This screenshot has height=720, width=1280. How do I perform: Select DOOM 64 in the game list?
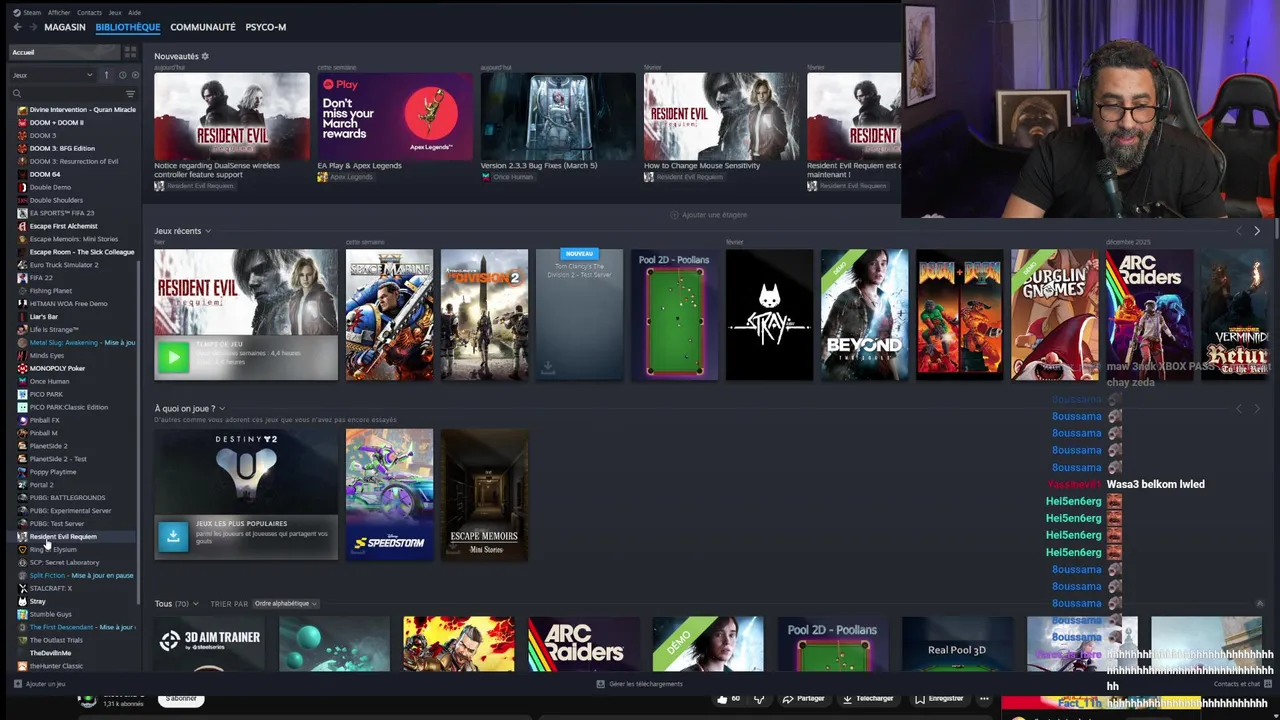(45, 174)
